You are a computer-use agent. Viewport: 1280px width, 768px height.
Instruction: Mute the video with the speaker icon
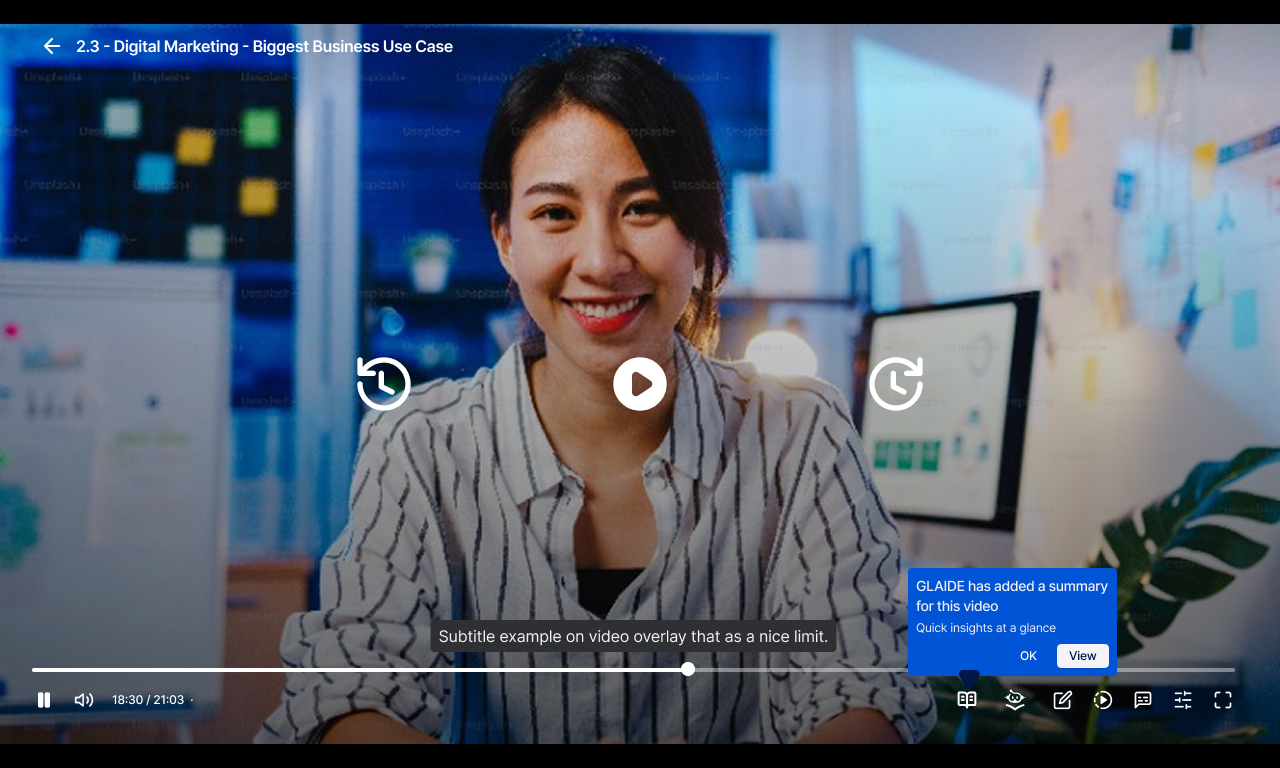(84, 700)
